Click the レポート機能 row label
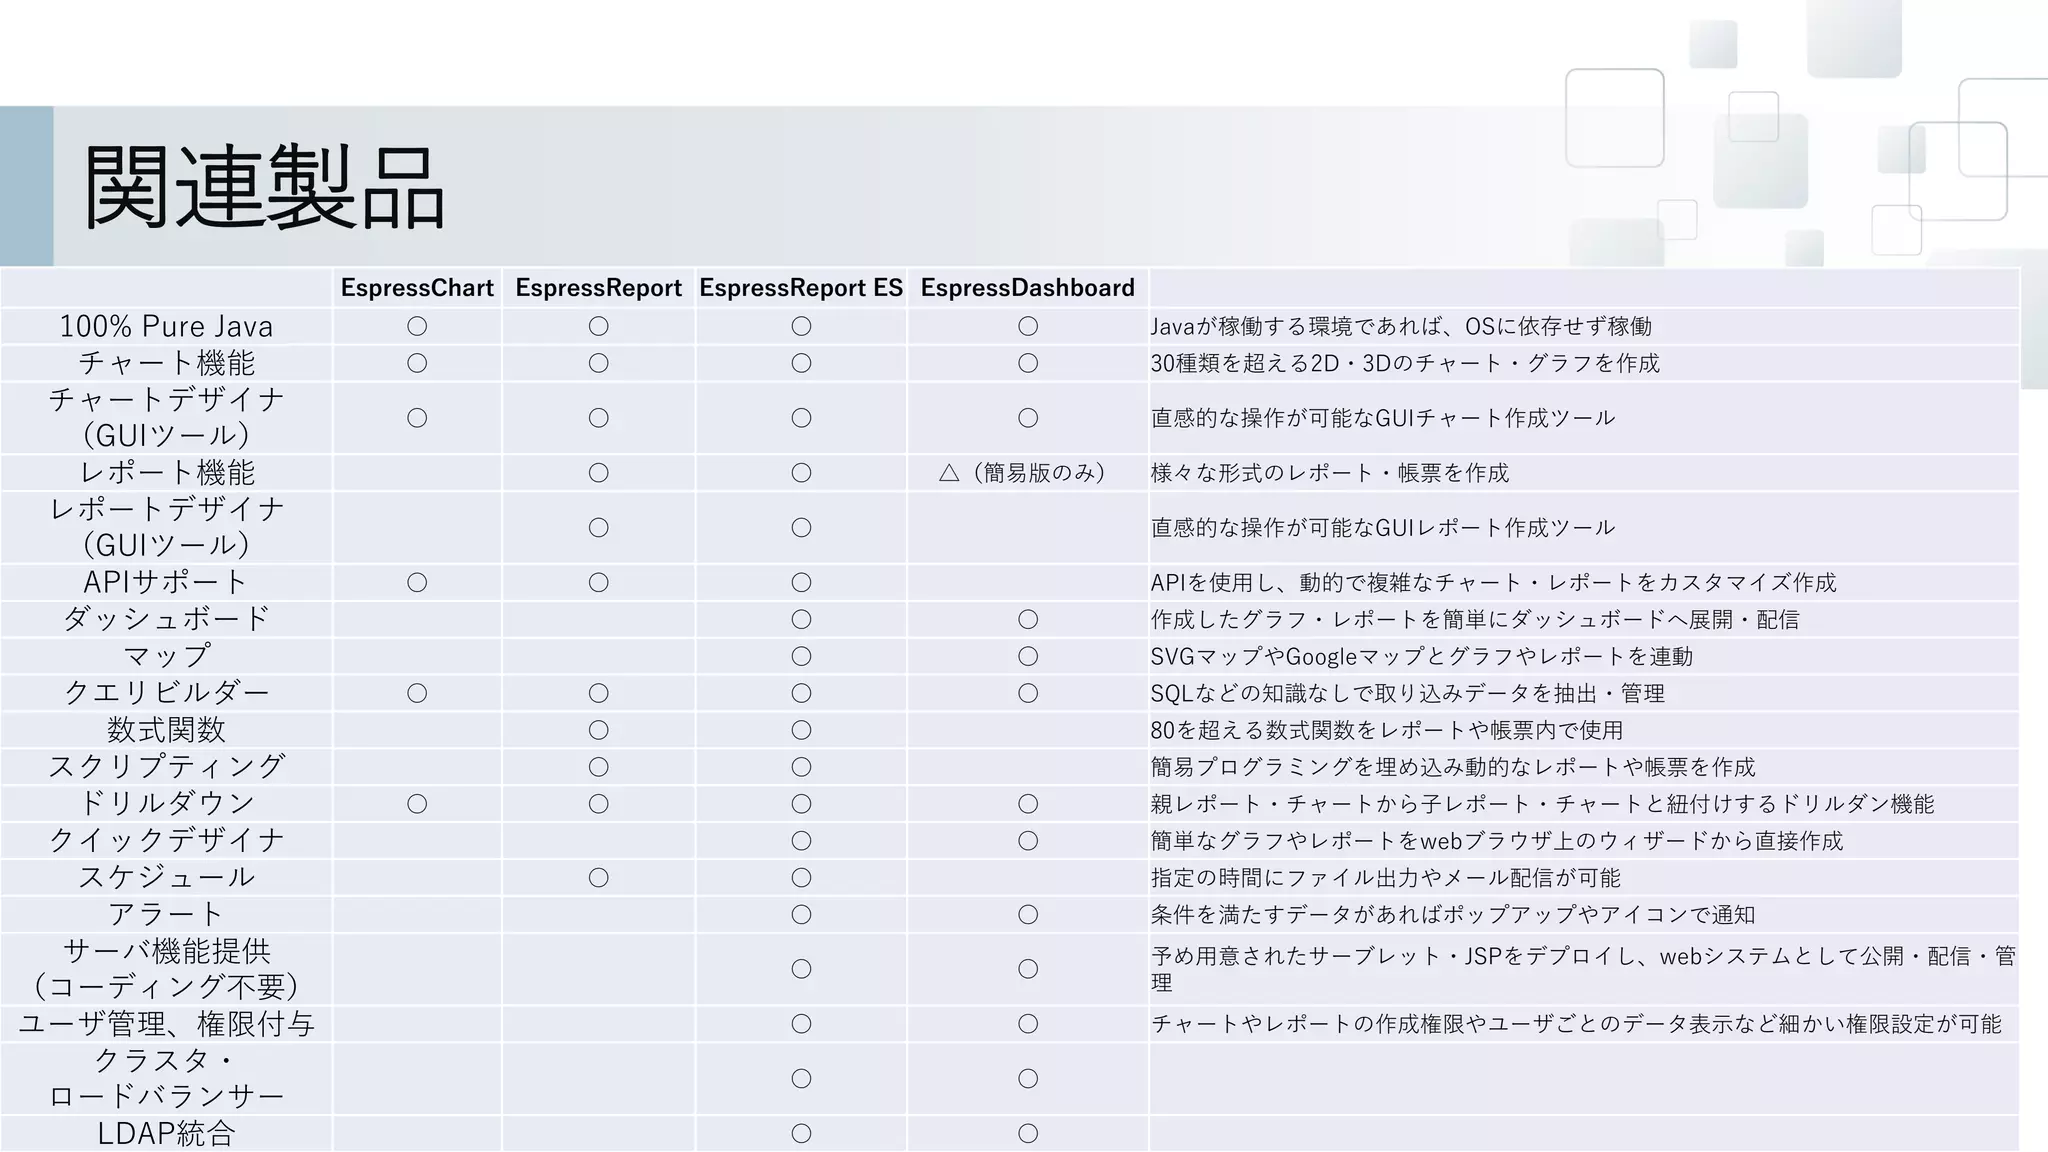The height and width of the screenshot is (1152, 2048). (x=166, y=472)
